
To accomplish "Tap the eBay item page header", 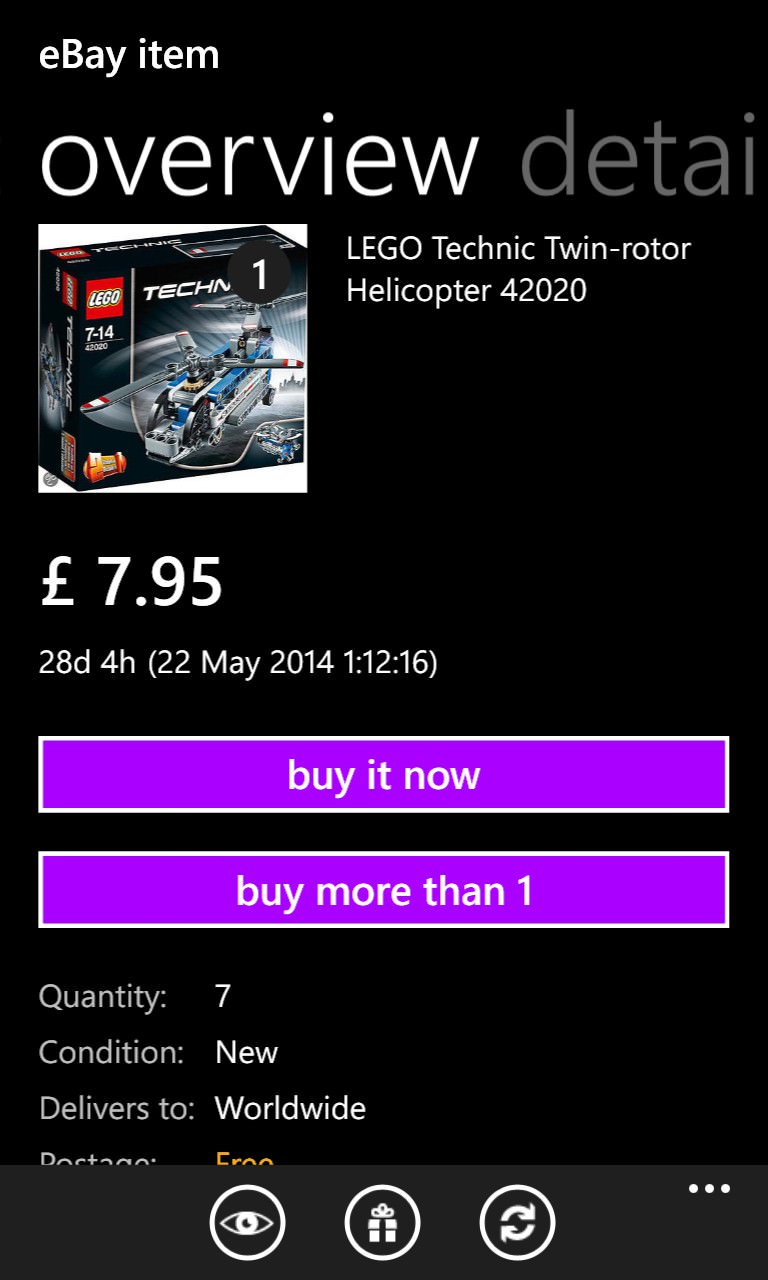I will pos(129,54).
